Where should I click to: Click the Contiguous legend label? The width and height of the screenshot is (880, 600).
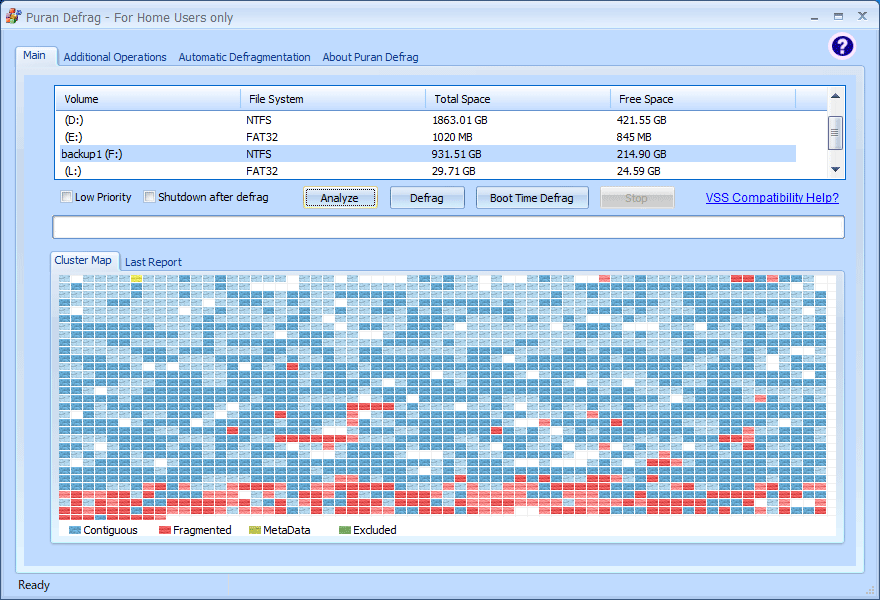point(111,530)
